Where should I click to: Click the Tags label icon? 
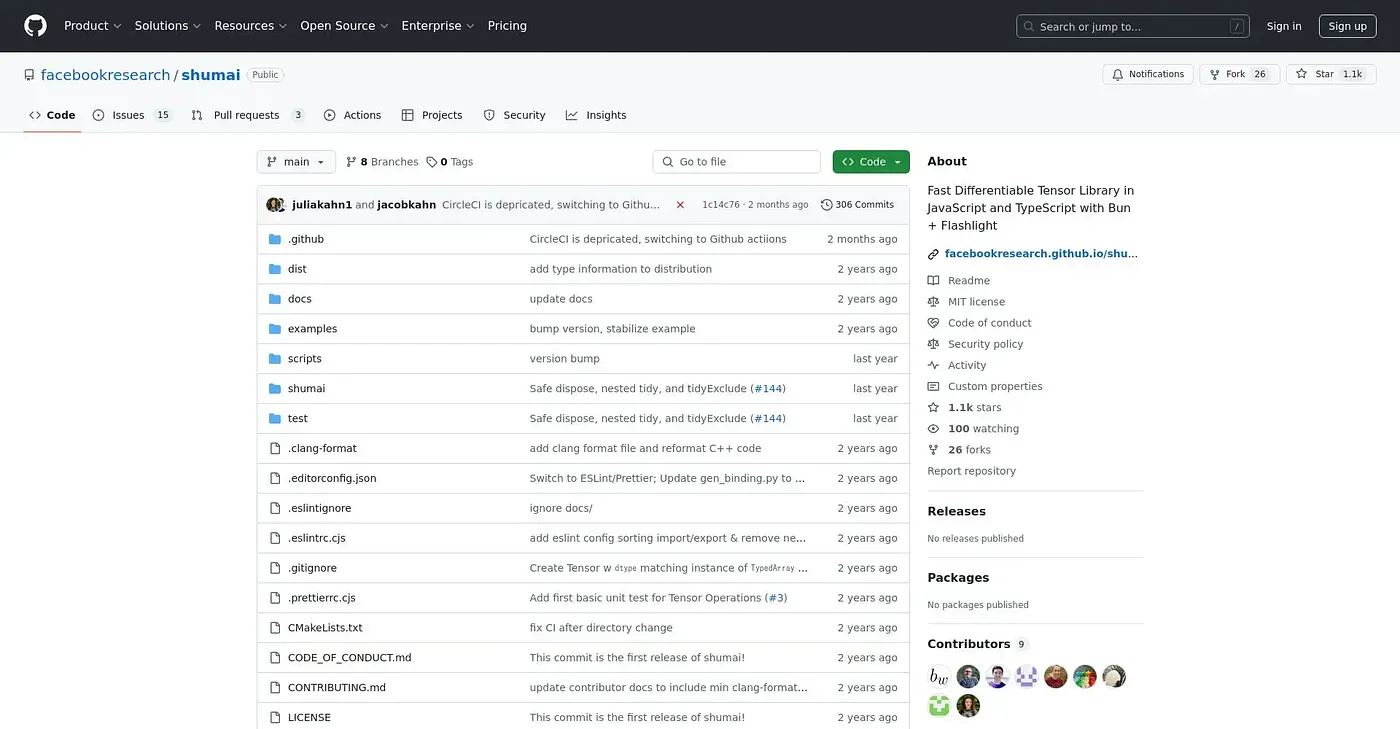432,162
